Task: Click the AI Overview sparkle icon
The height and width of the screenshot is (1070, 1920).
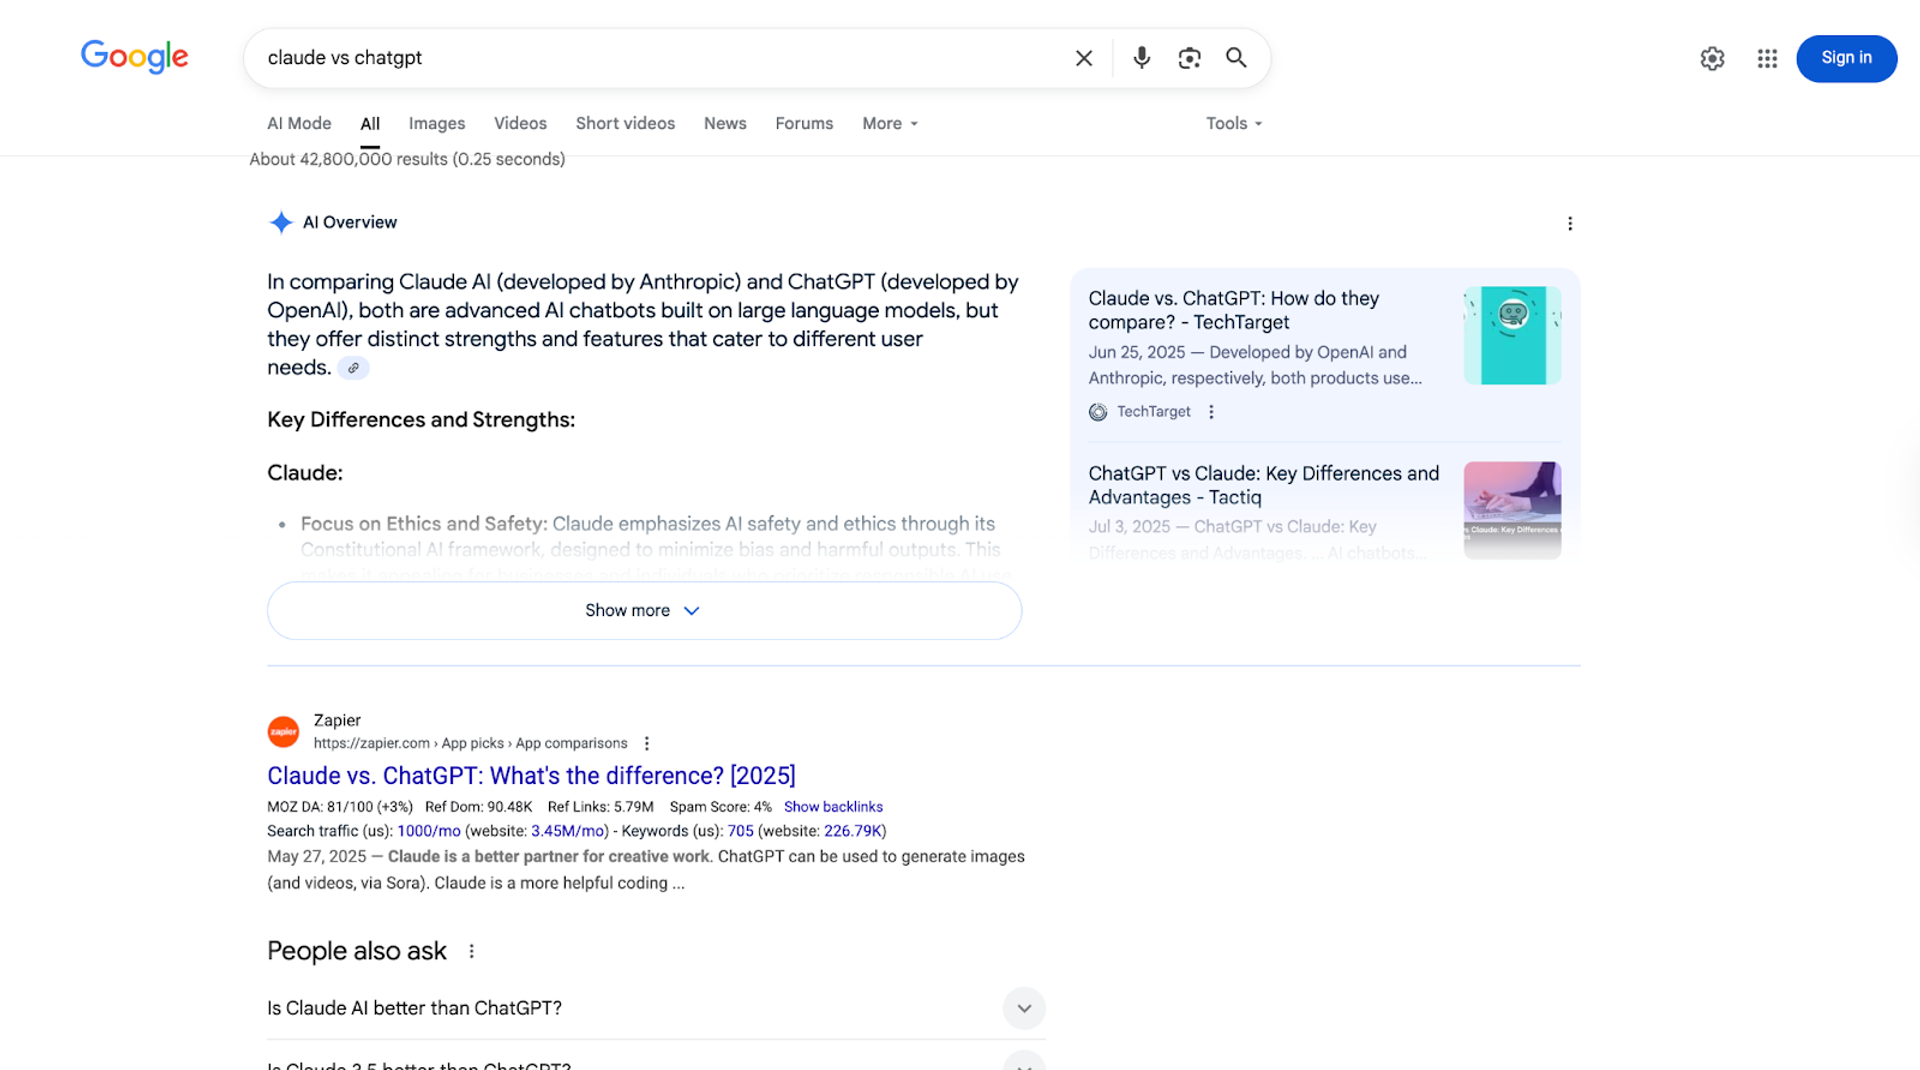Action: (281, 222)
